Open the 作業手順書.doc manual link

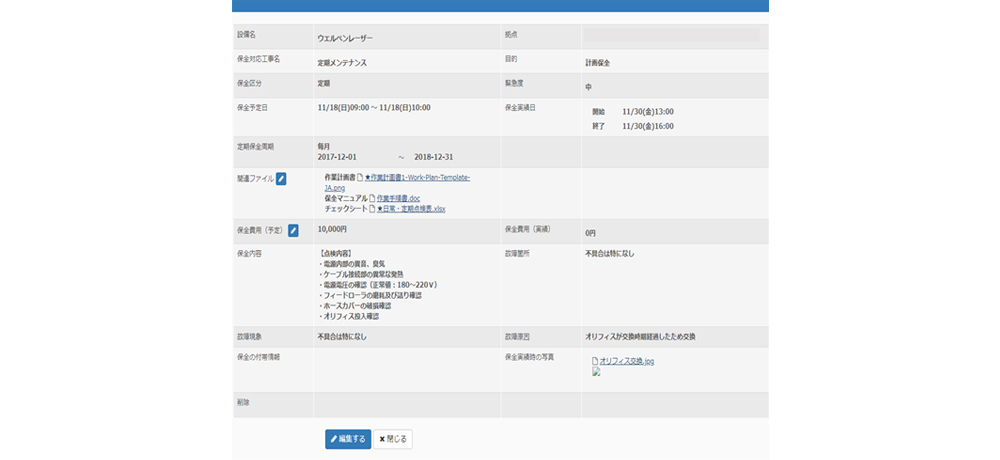[x=399, y=198]
